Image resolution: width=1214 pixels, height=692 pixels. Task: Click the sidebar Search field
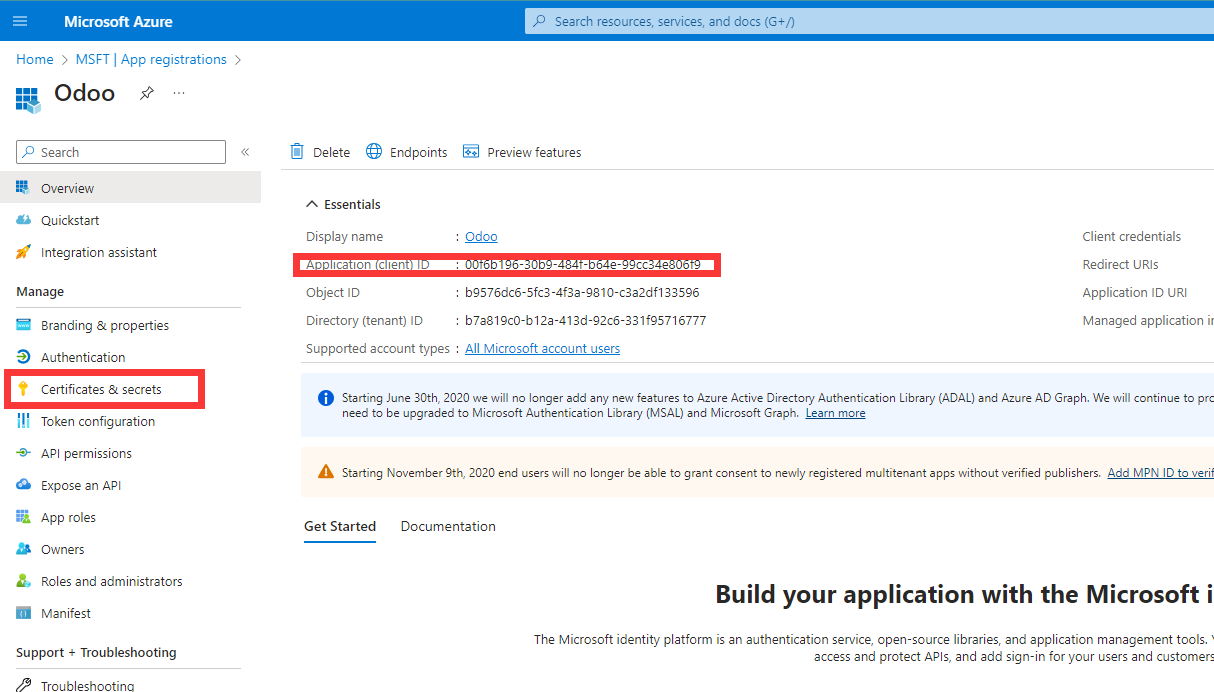click(121, 152)
